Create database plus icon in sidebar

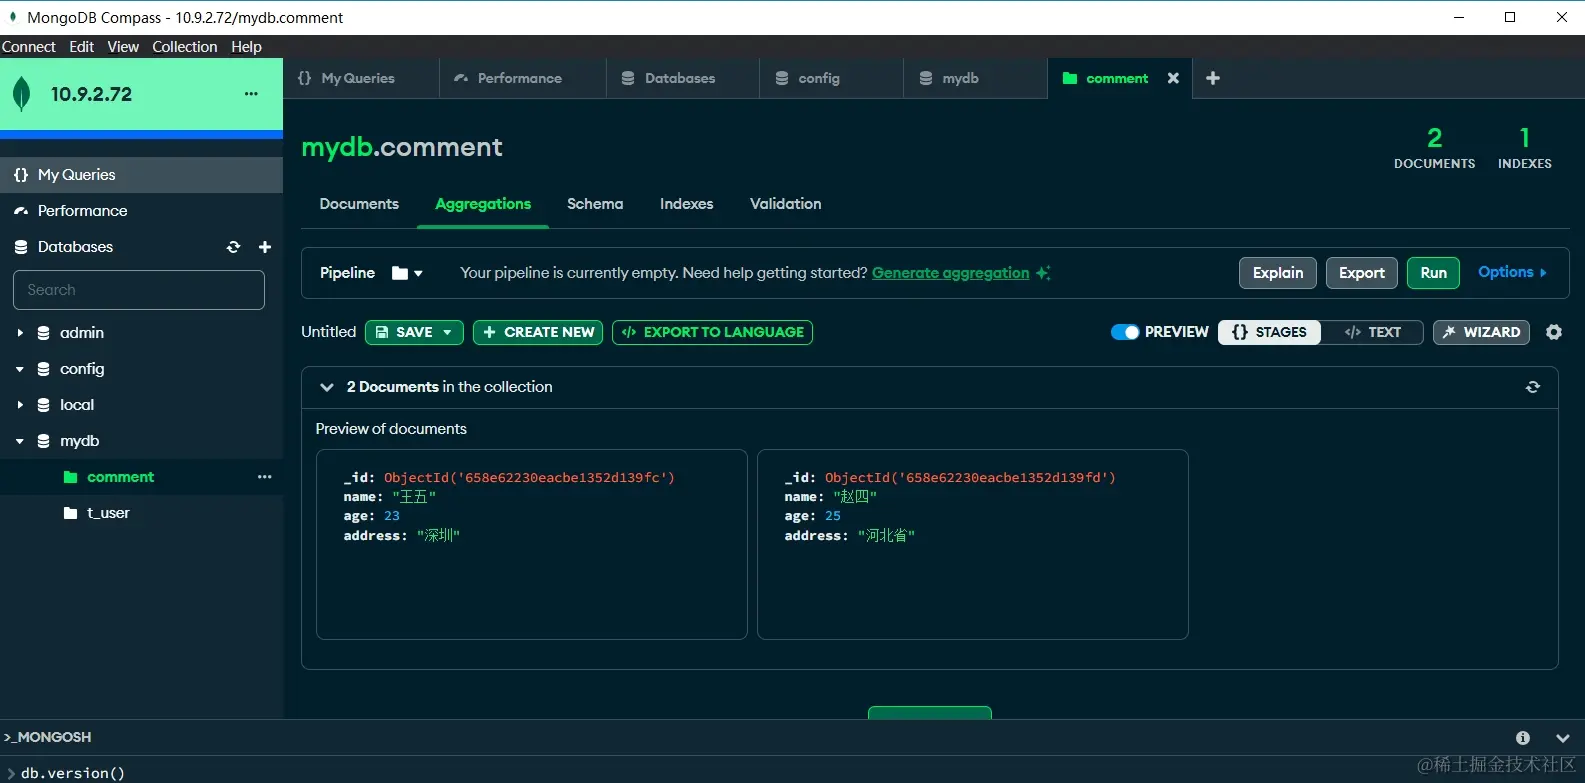pyautogui.click(x=265, y=247)
